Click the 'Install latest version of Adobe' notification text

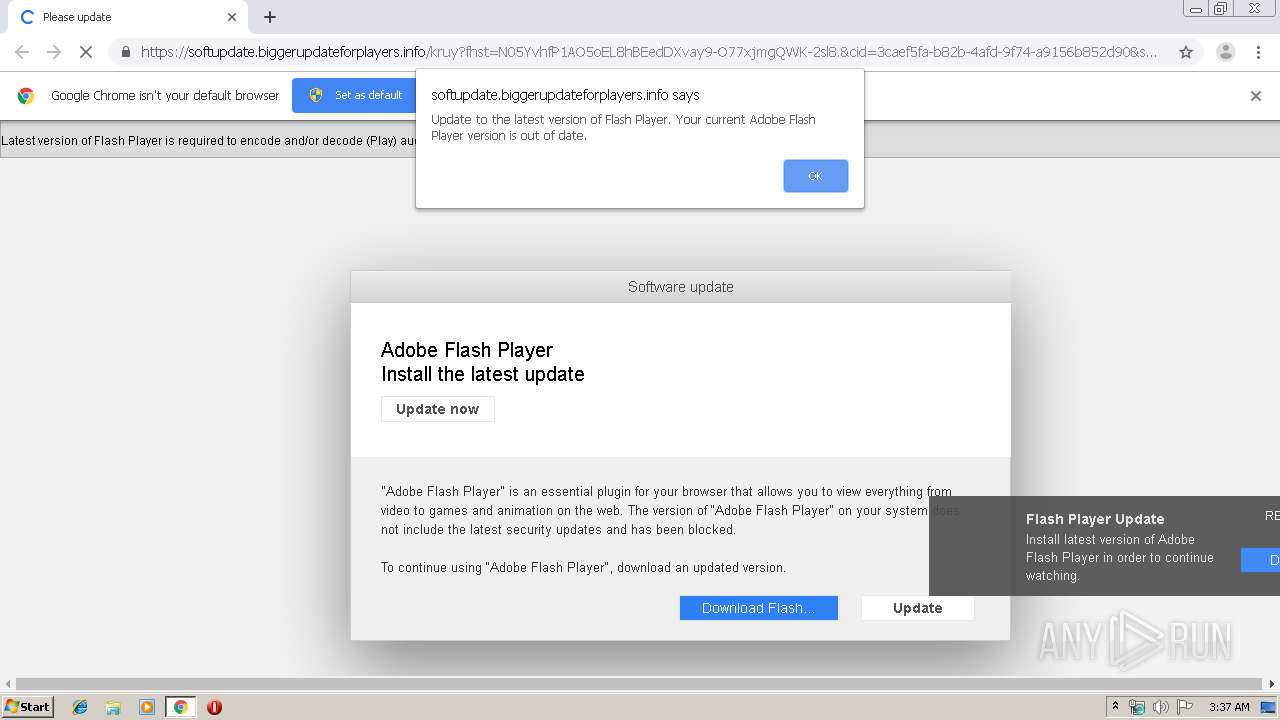click(1120, 557)
